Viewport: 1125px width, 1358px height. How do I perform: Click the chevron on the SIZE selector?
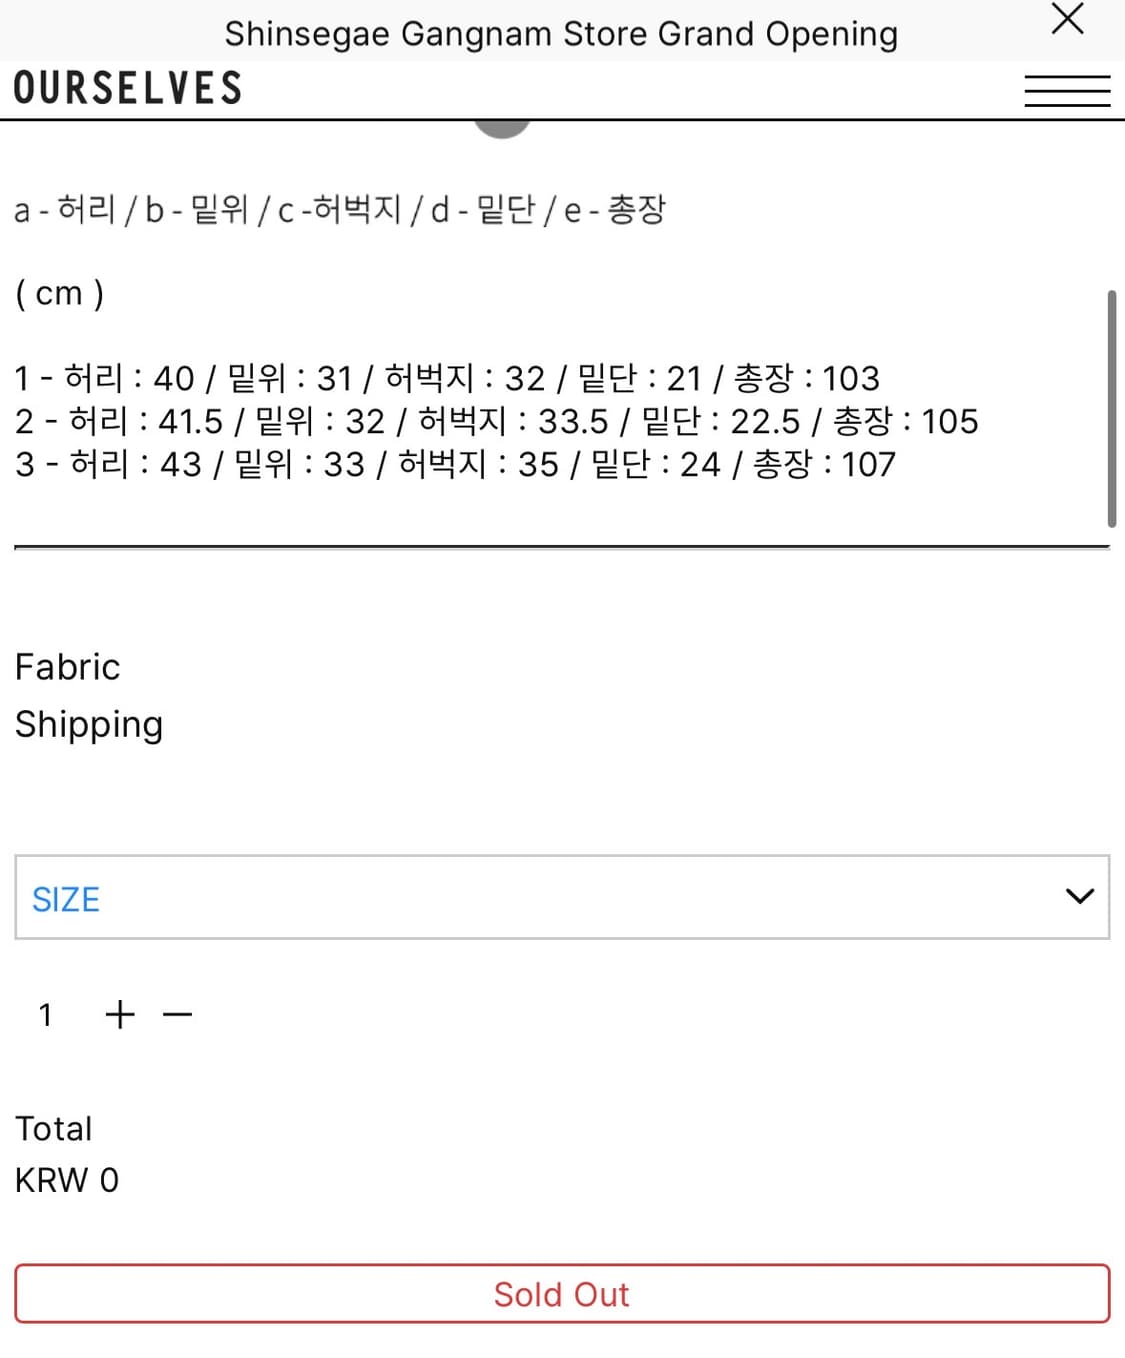point(1079,897)
